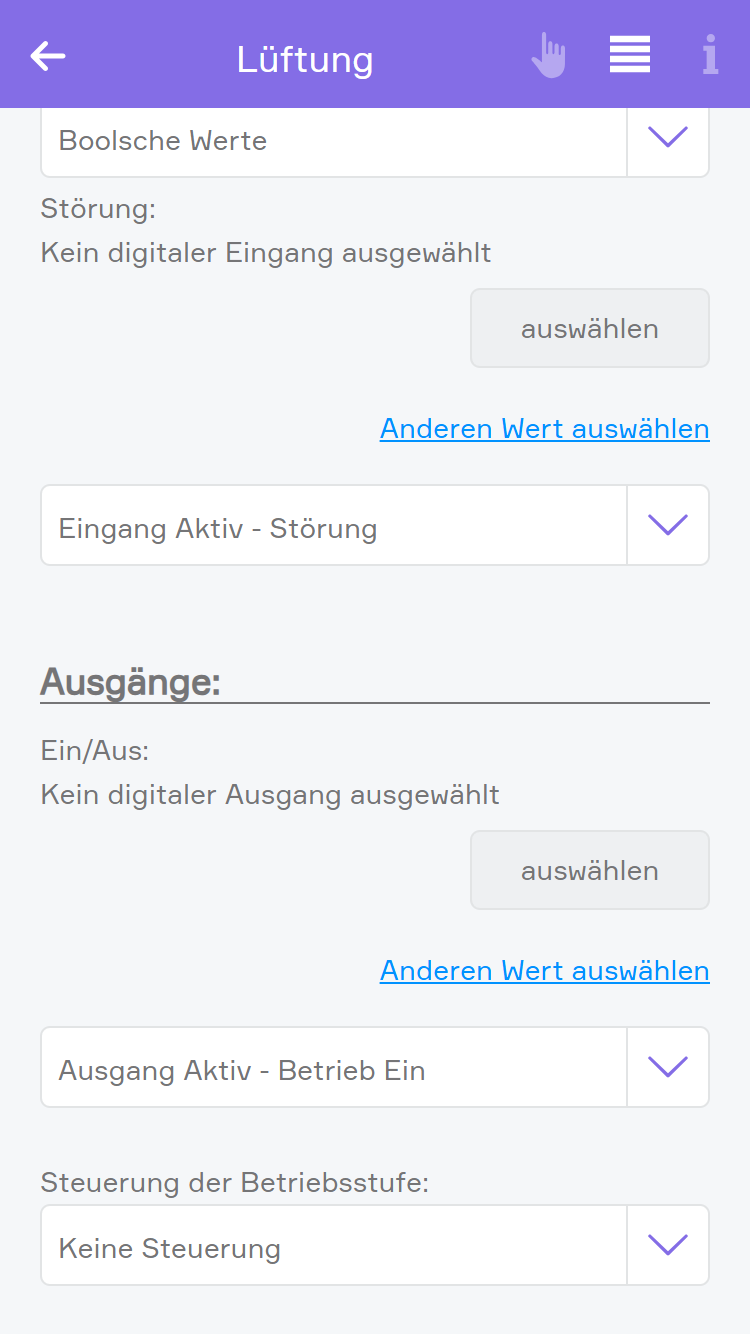750x1334 pixels.
Task: Click the Lüftung page title
Action: point(305,59)
